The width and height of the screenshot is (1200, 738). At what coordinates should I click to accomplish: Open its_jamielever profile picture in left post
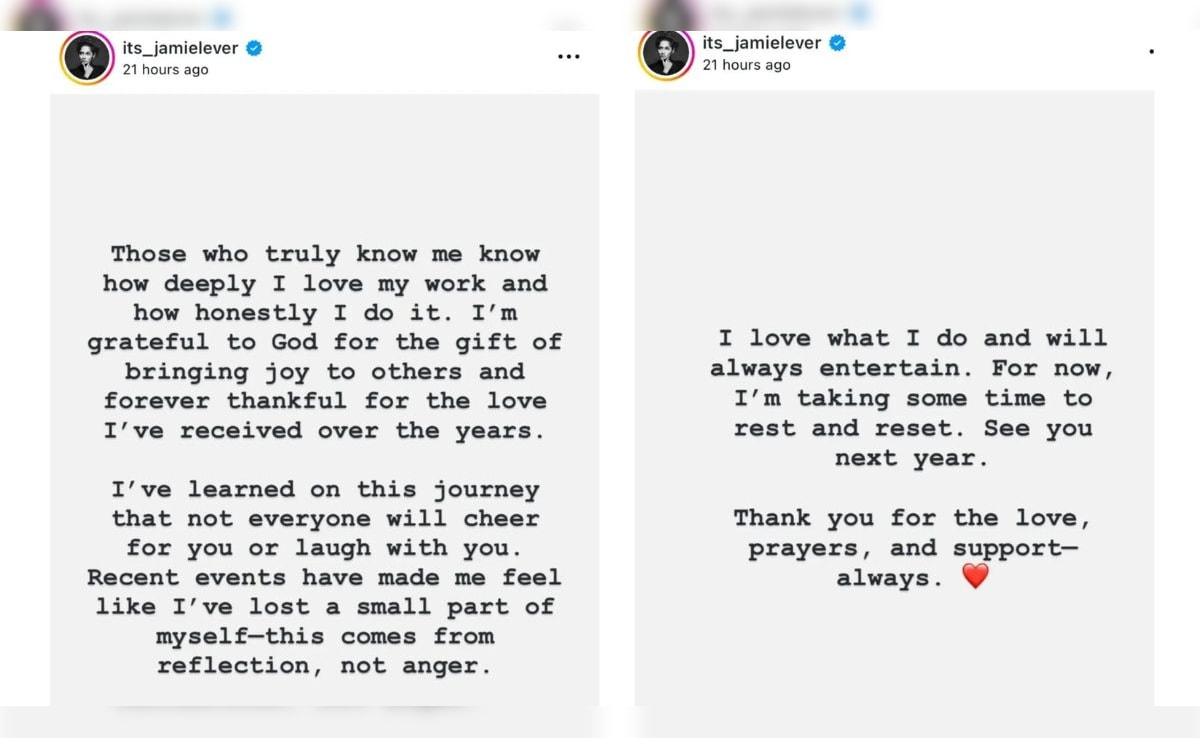coord(87,58)
